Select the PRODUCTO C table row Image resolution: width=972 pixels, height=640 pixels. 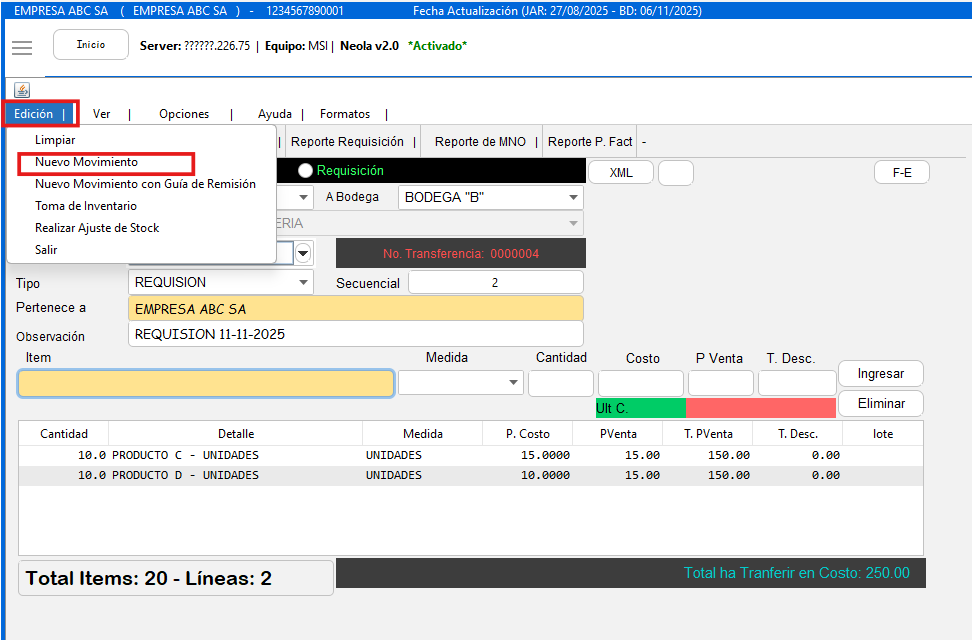pos(470,455)
